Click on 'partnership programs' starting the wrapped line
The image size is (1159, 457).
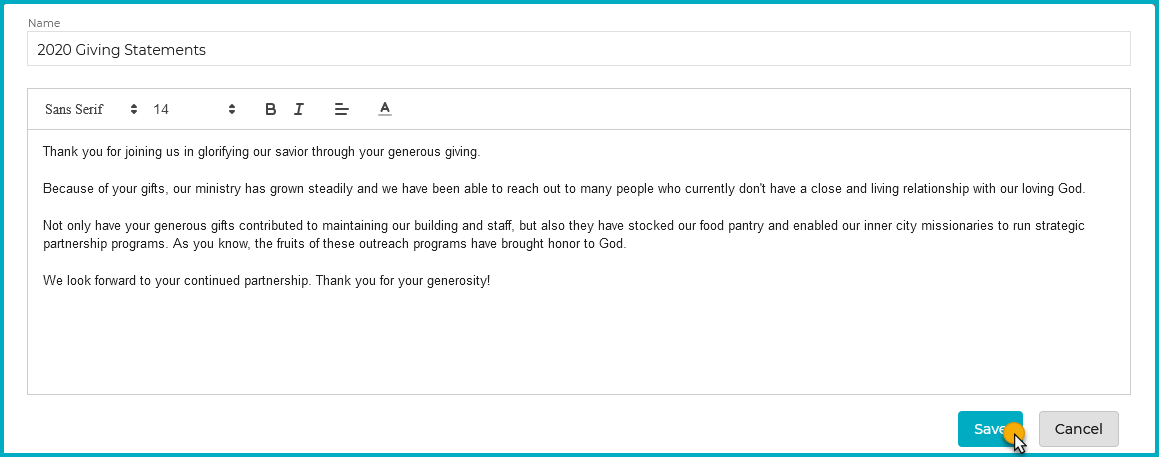[103, 244]
